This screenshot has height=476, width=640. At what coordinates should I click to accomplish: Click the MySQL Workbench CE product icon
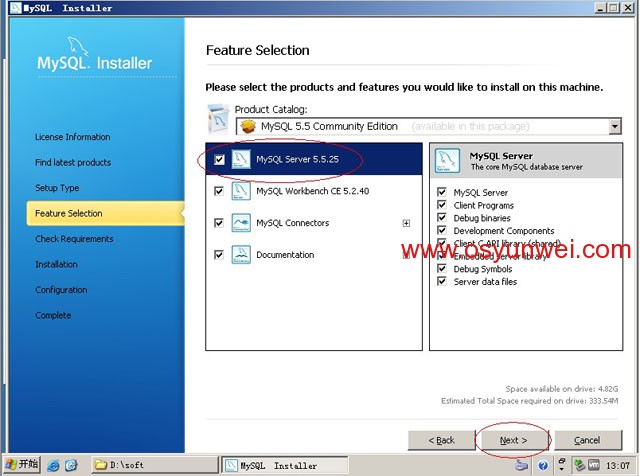(x=241, y=191)
